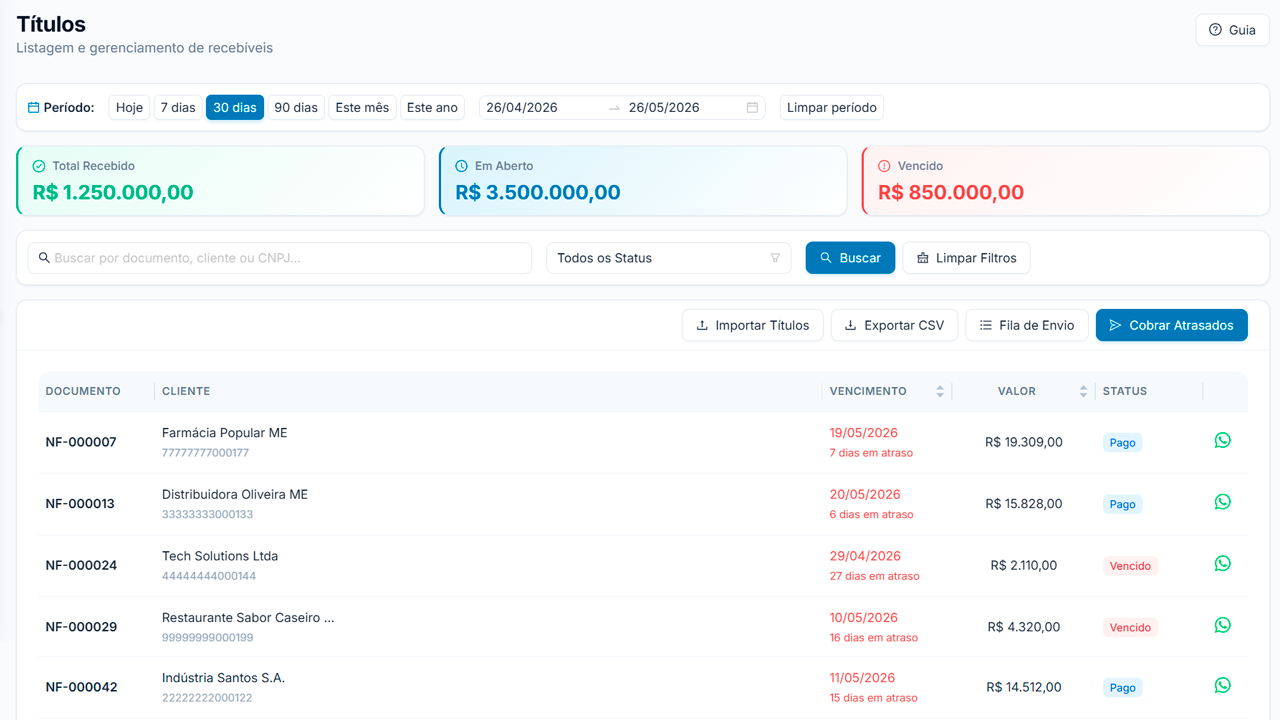Image resolution: width=1280 pixels, height=720 pixels.
Task: Click value R$ 15.828,00
Action: (x=1023, y=504)
